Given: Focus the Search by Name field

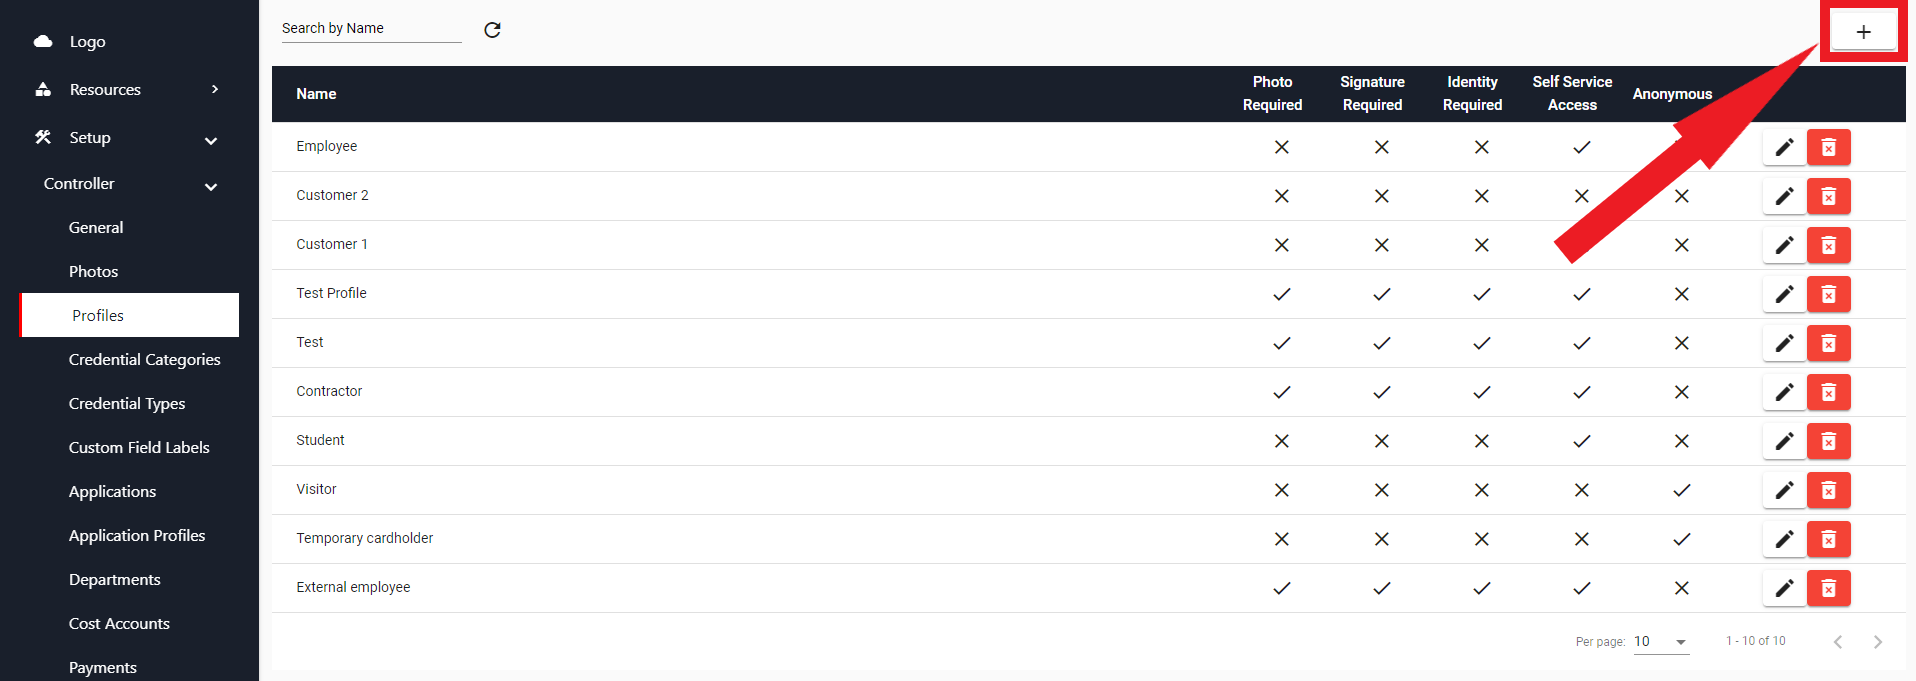Looking at the screenshot, I should tap(371, 29).
